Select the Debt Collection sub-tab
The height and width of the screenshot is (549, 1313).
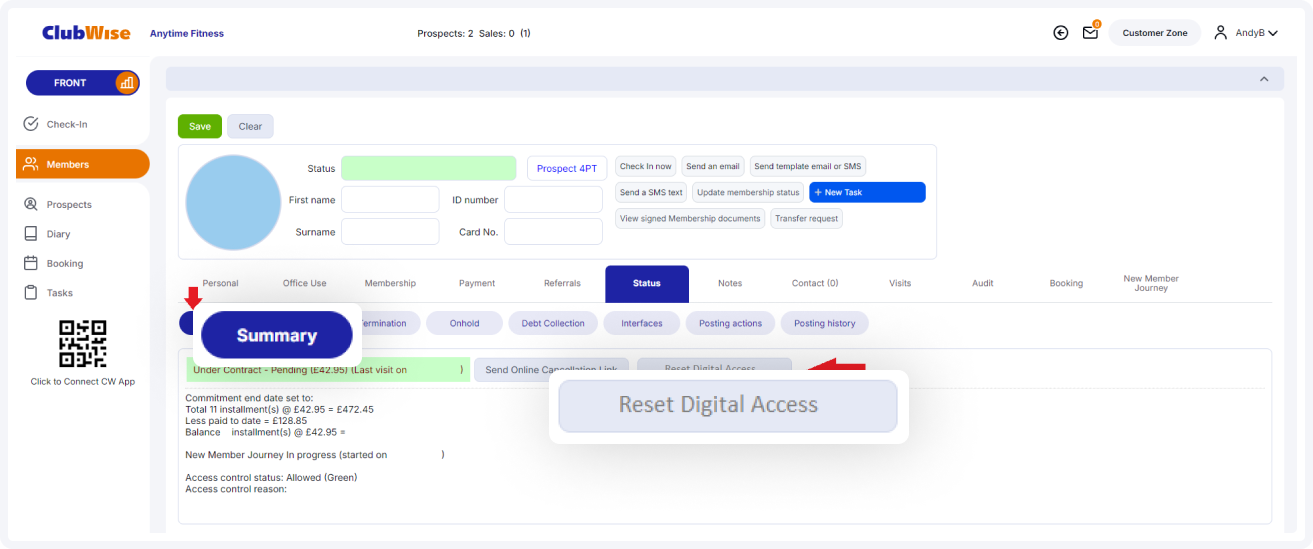[x=553, y=323]
